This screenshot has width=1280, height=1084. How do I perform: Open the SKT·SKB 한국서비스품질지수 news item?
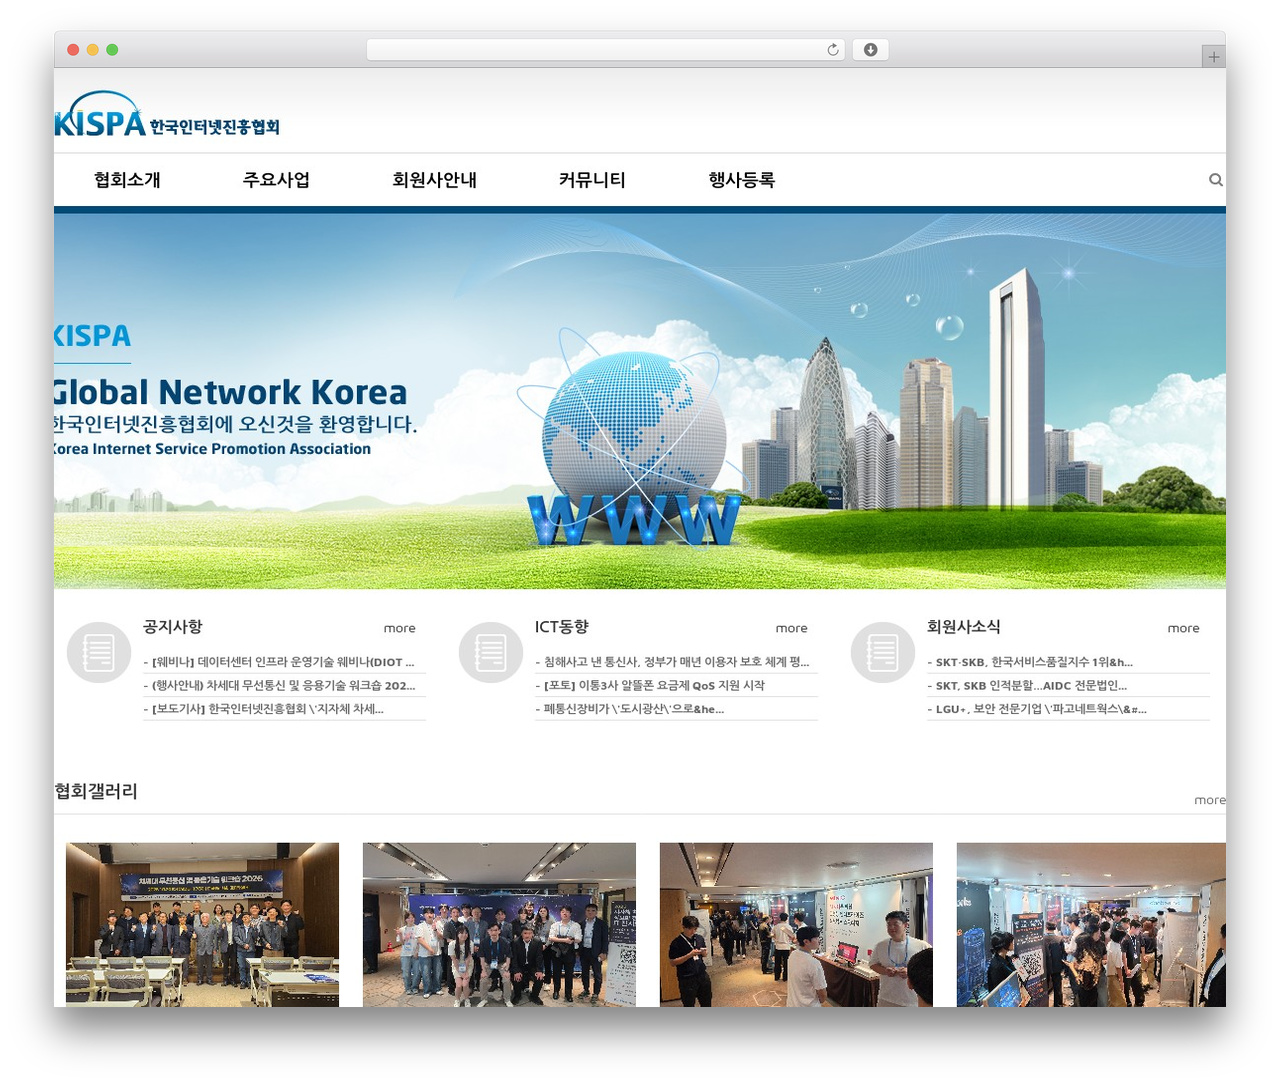click(1030, 662)
